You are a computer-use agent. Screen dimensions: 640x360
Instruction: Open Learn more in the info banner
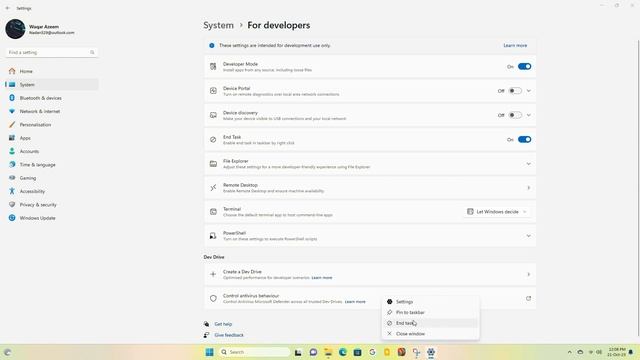(x=515, y=46)
